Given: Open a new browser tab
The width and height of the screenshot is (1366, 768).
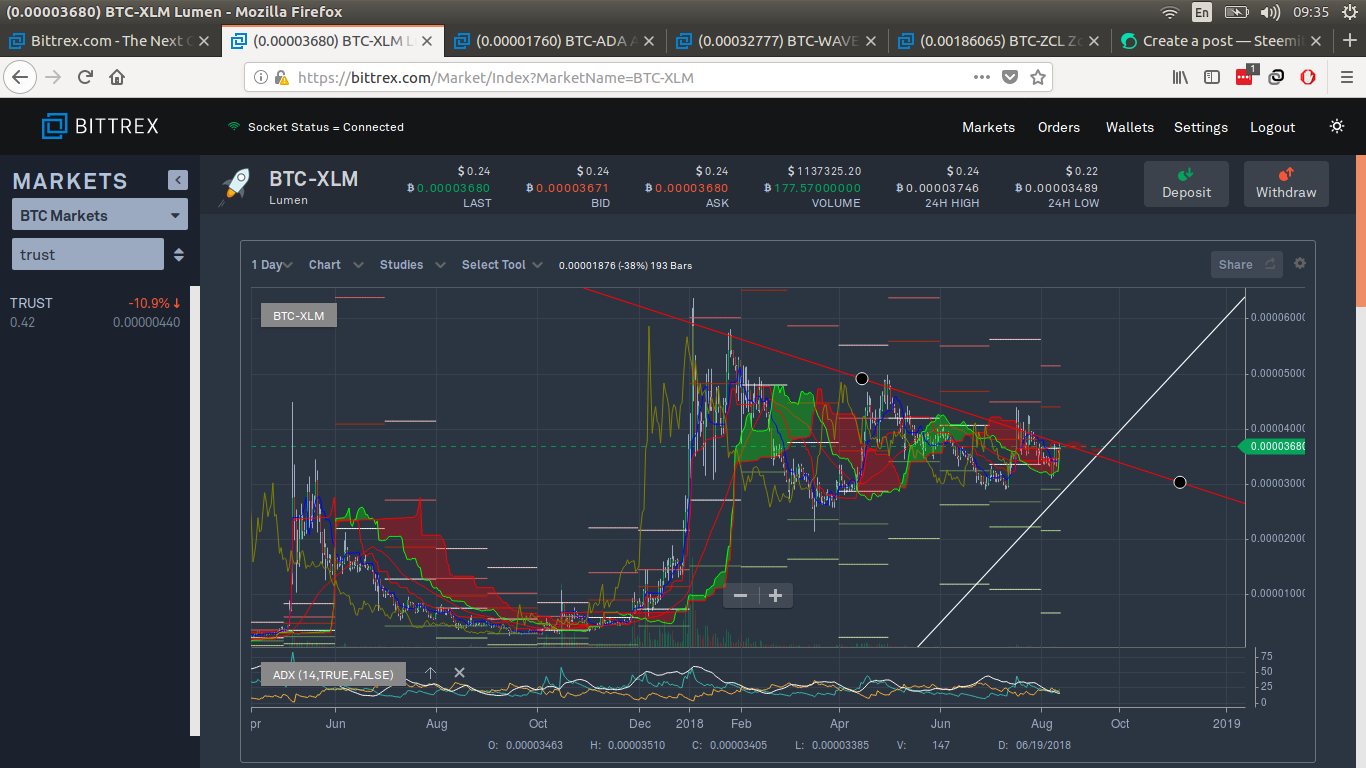Looking at the screenshot, I should point(1349,41).
